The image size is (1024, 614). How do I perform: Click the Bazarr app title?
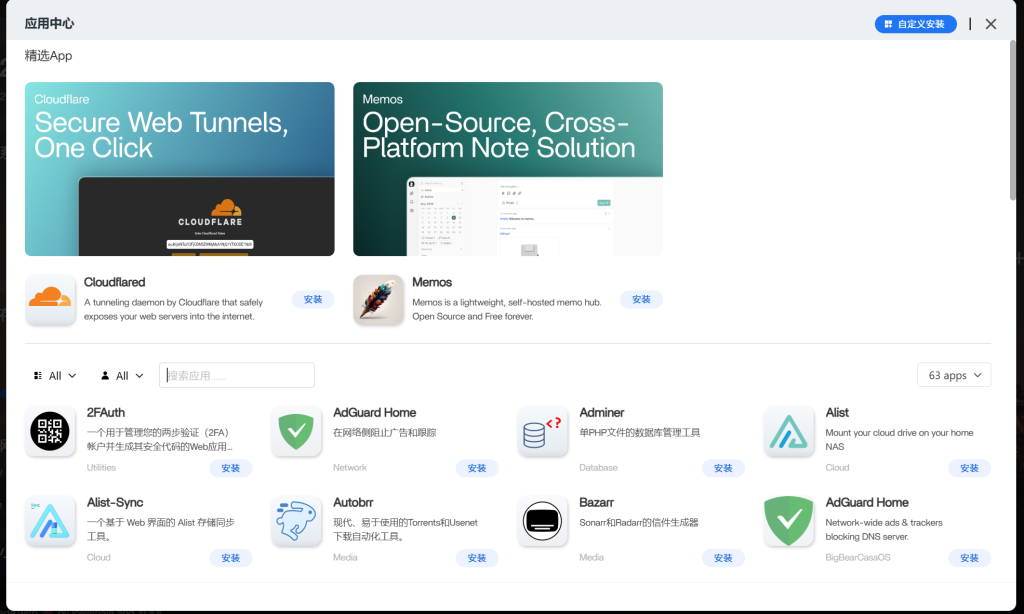[x=596, y=502]
